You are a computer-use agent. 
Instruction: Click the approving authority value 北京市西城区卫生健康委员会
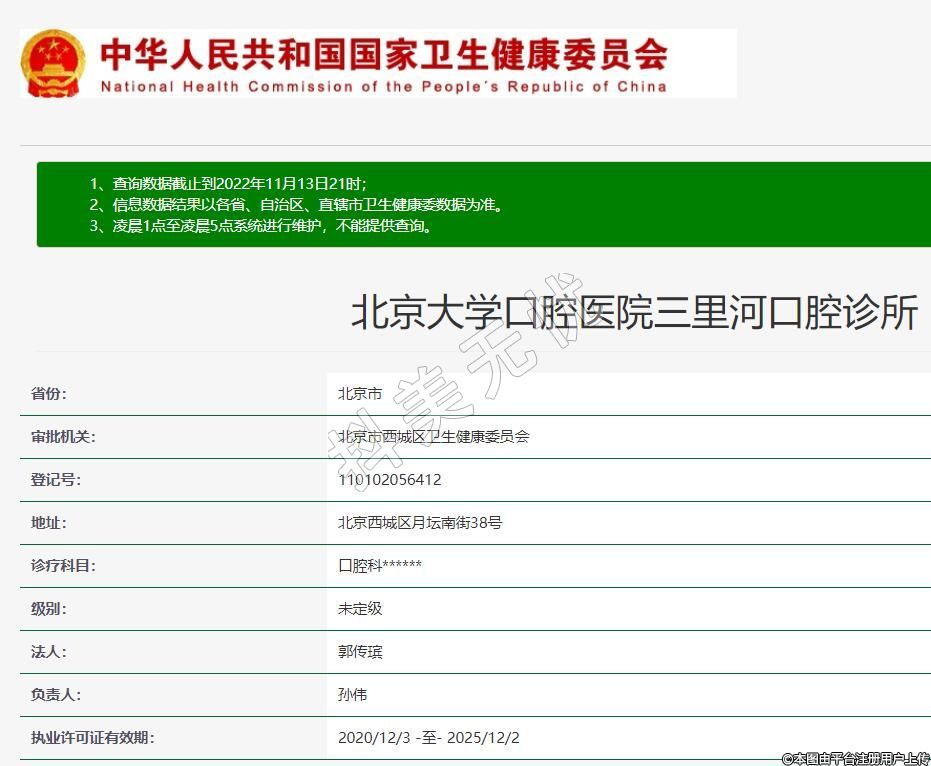click(433, 437)
